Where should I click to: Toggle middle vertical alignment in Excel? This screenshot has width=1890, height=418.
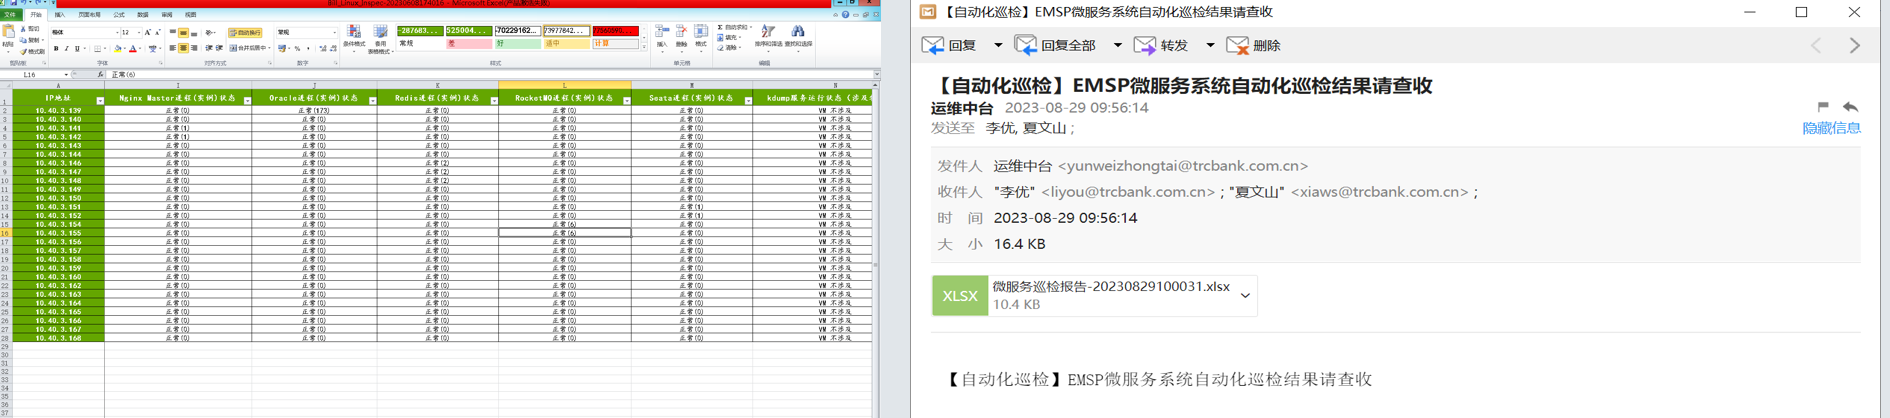click(x=183, y=33)
